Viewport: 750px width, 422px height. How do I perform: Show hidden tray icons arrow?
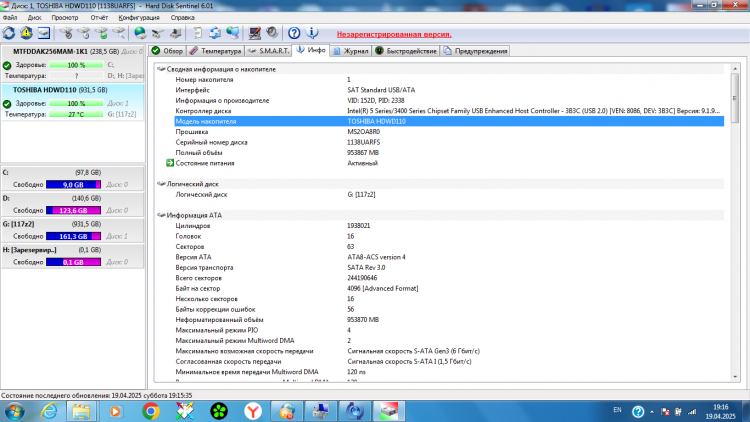coord(651,411)
